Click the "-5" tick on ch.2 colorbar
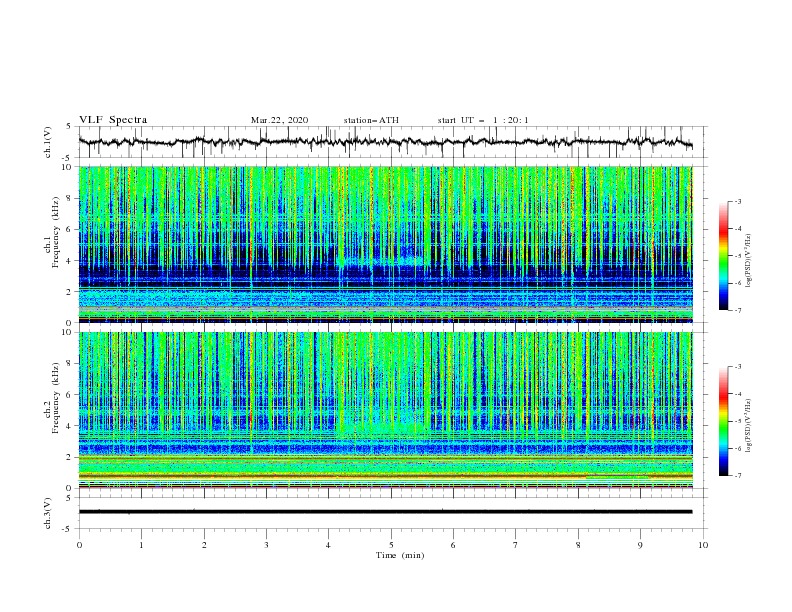Viewport: 792px width, 612px height. pyautogui.click(x=738, y=421)
